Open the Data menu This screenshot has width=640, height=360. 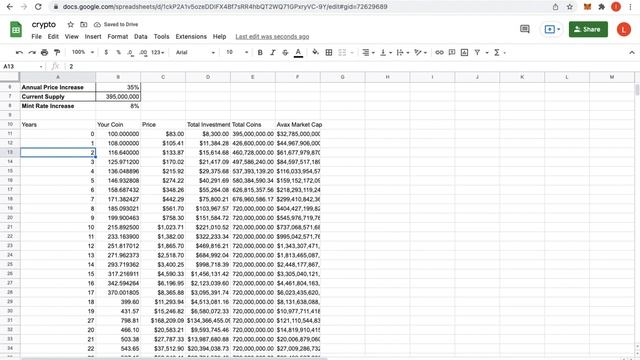[x=141, y=36]
